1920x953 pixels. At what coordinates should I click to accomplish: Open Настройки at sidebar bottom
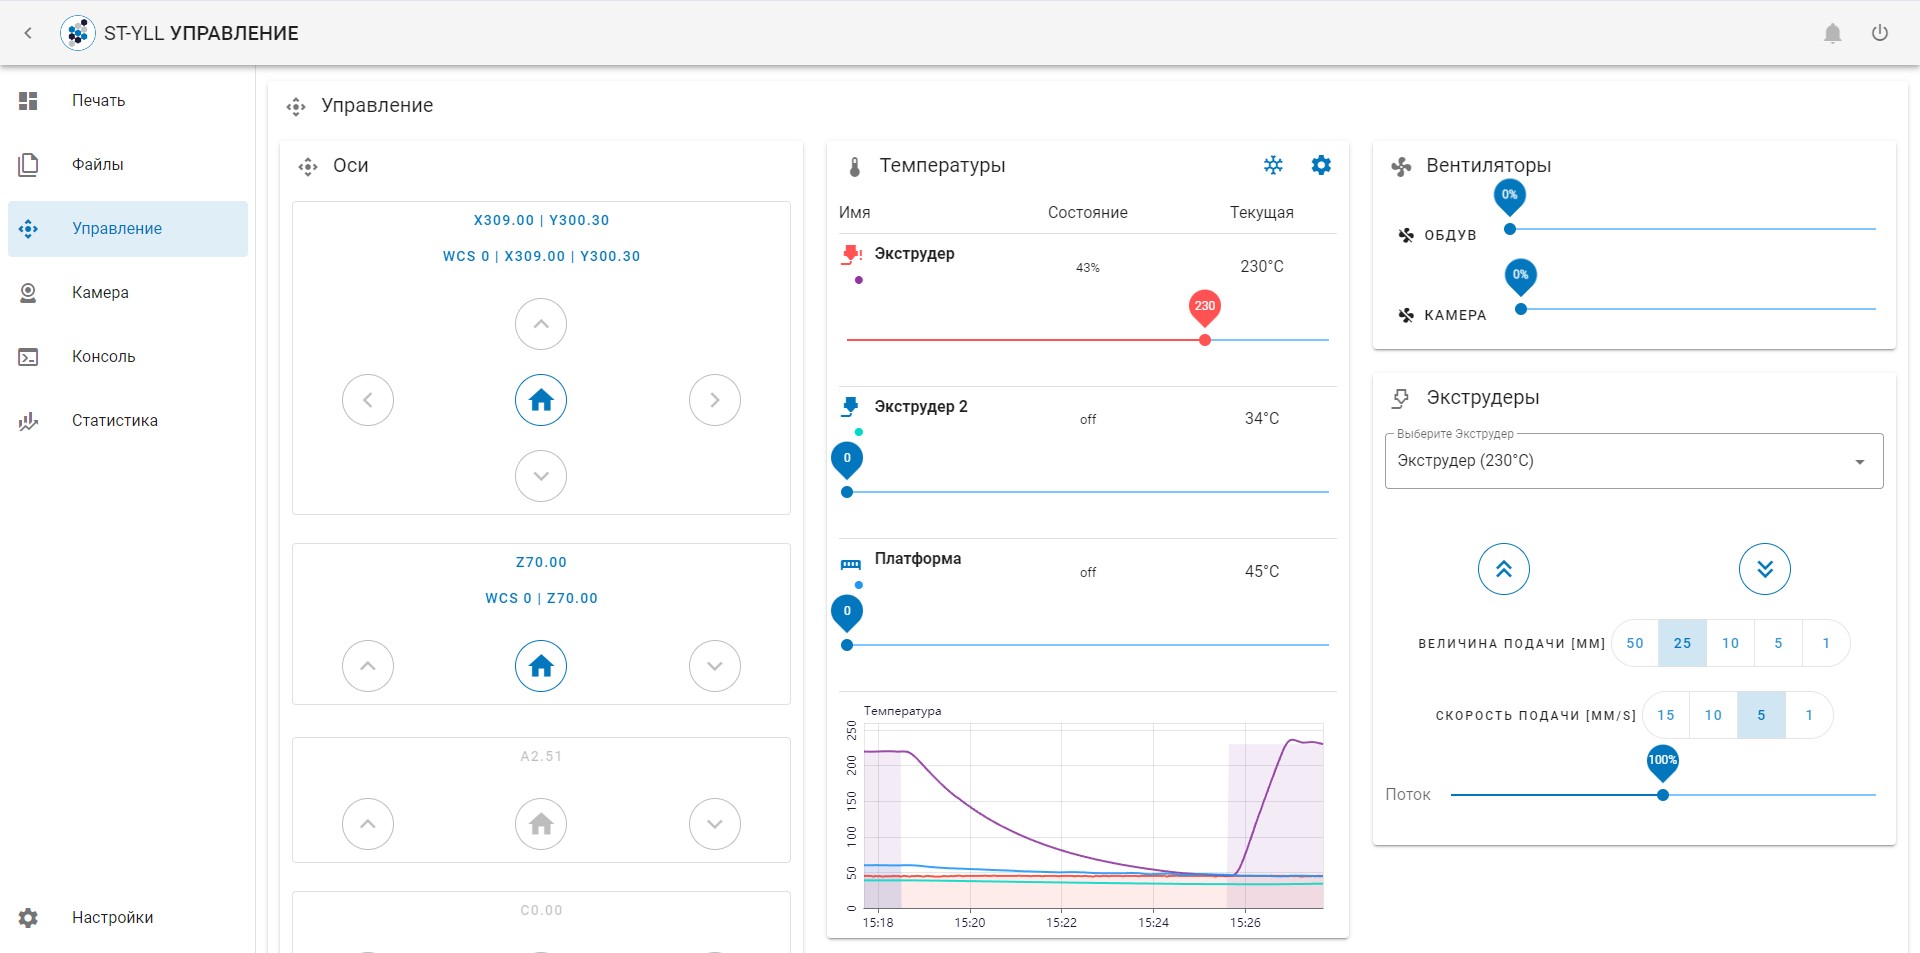click(x=128, y=917)
